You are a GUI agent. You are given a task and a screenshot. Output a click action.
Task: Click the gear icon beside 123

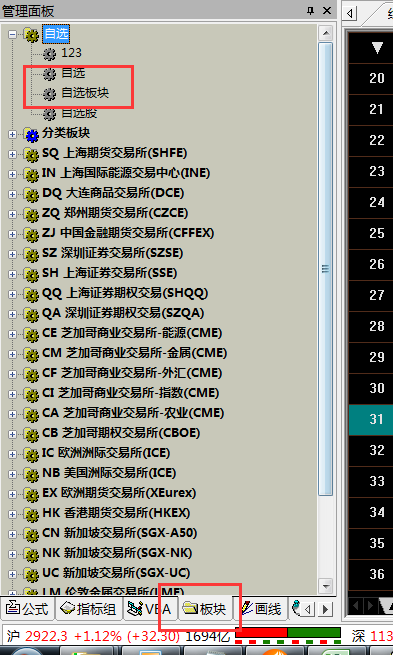point(49,53)
